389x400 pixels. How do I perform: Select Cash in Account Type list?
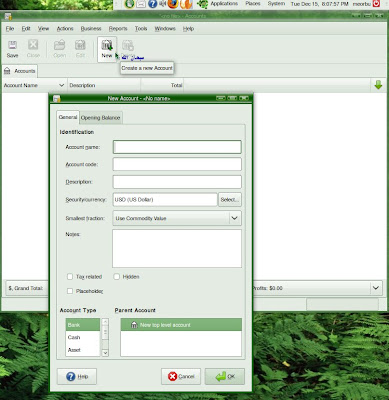pos(83,337)
